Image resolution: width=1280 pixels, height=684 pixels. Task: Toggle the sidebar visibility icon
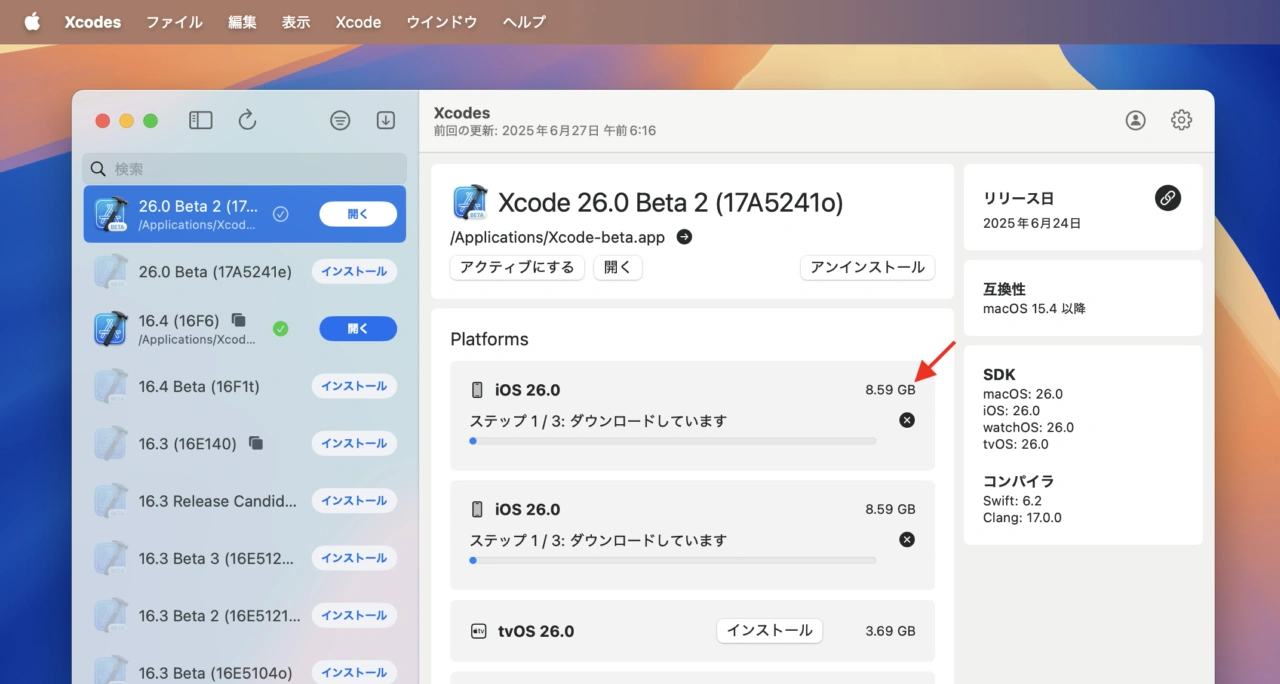(x=201, y=120)
